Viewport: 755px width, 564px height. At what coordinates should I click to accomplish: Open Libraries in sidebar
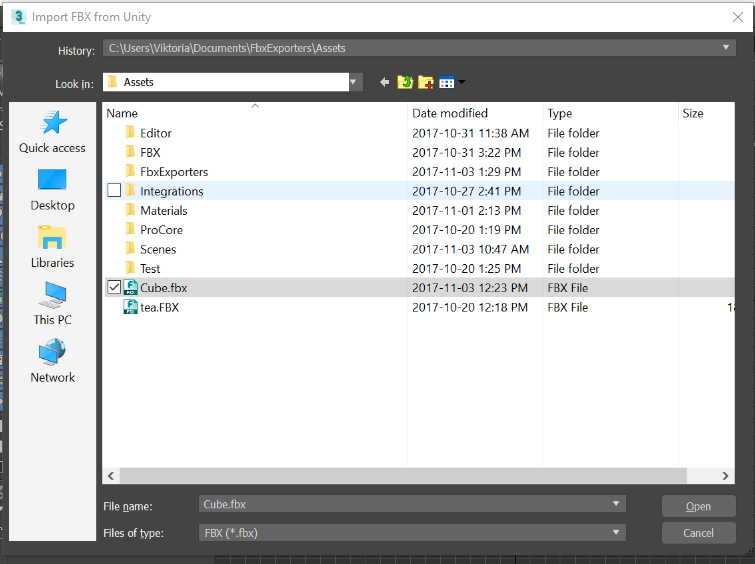tap(52, 247)
